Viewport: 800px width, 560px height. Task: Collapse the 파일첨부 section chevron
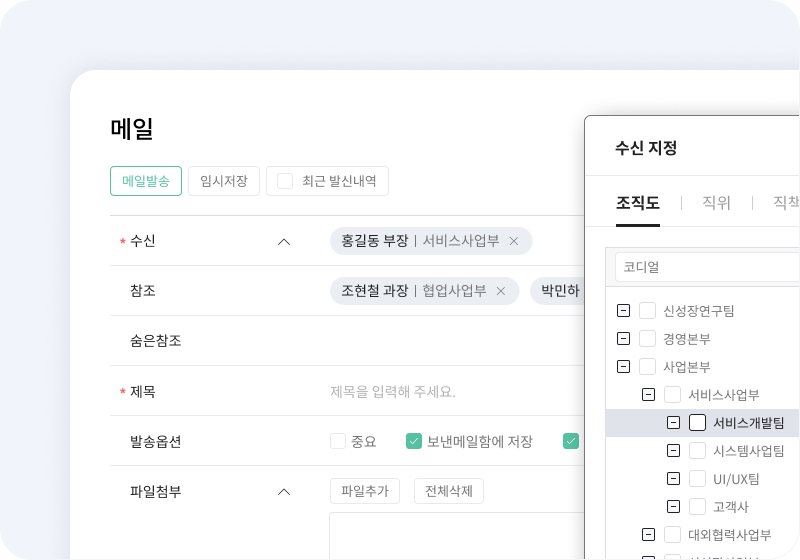[283, 491]
